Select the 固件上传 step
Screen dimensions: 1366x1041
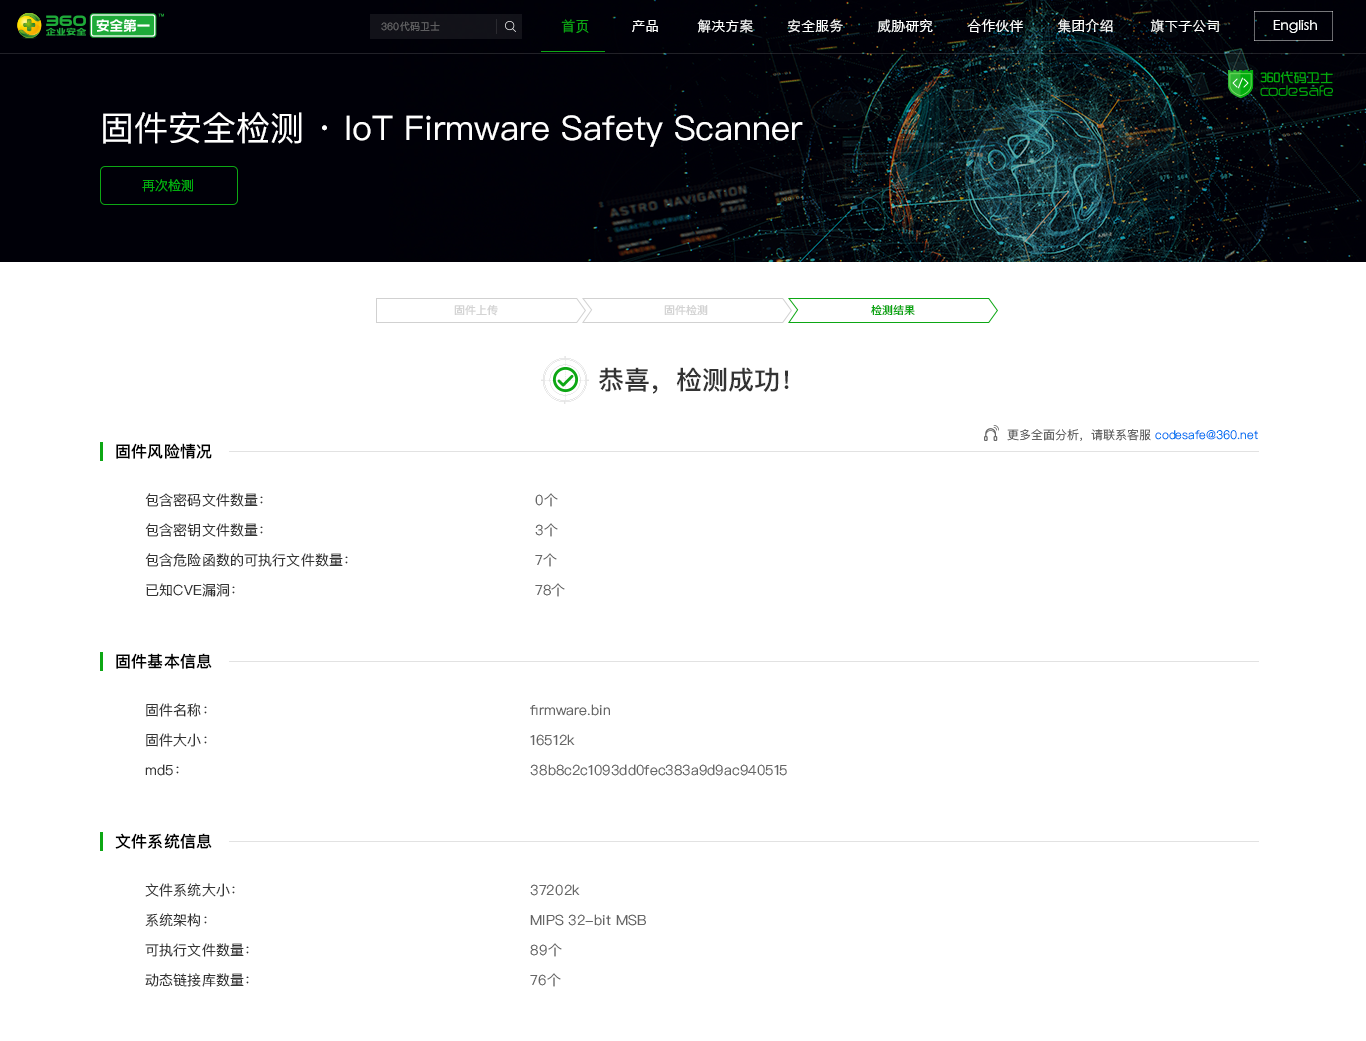476,311
